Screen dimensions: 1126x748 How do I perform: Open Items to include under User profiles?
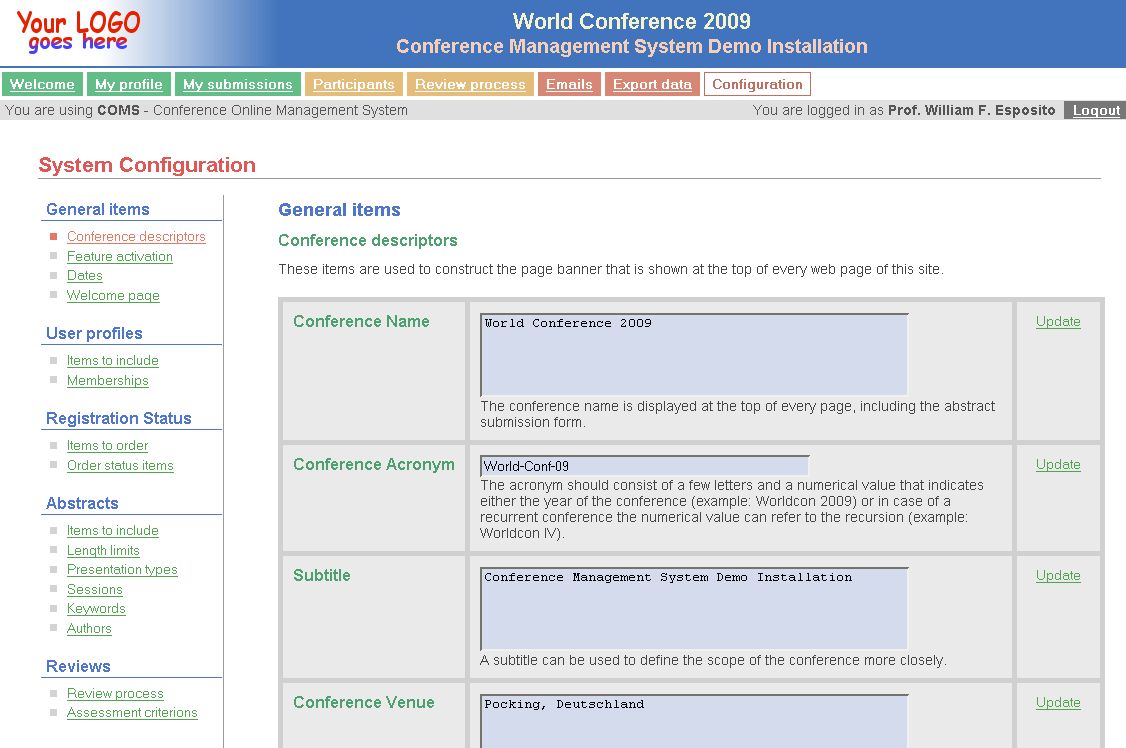[112, 360]
